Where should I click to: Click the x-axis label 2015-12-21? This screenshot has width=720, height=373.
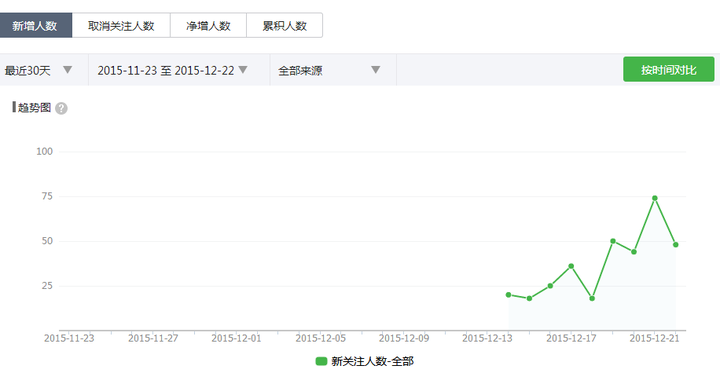coord(654,338)
